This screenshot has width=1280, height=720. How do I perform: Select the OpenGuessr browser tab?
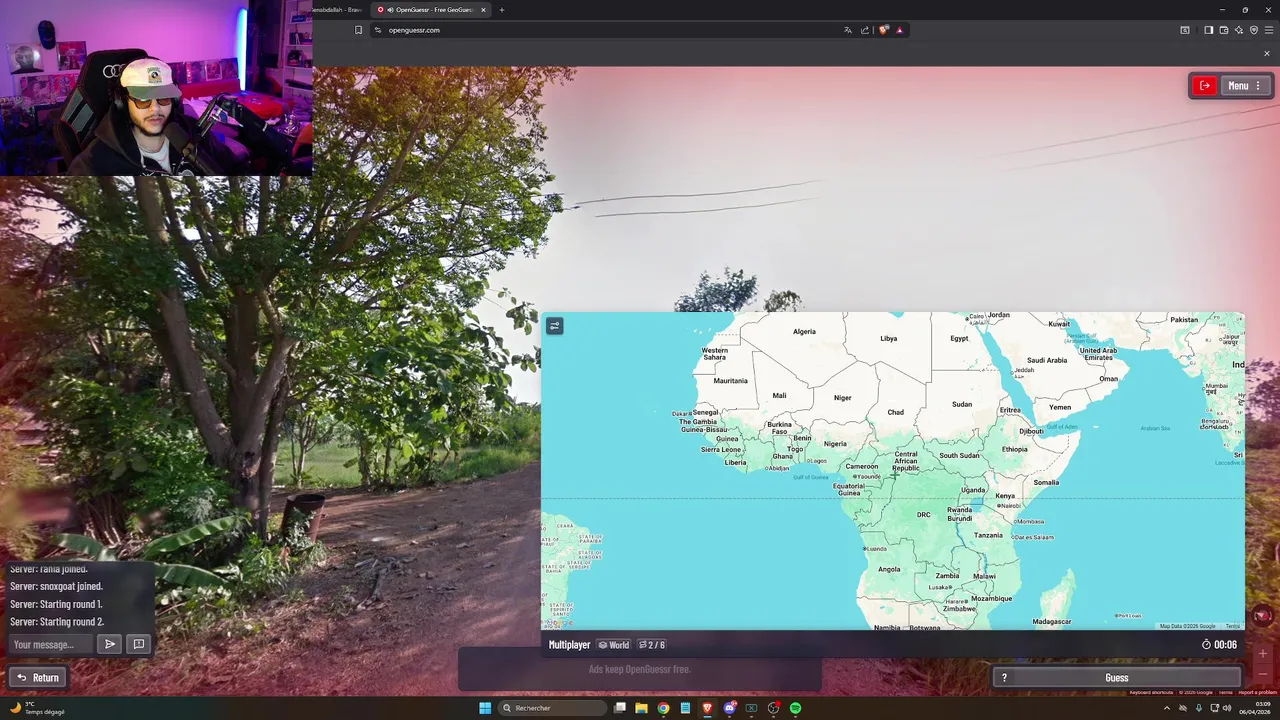(x=430, y=10)
